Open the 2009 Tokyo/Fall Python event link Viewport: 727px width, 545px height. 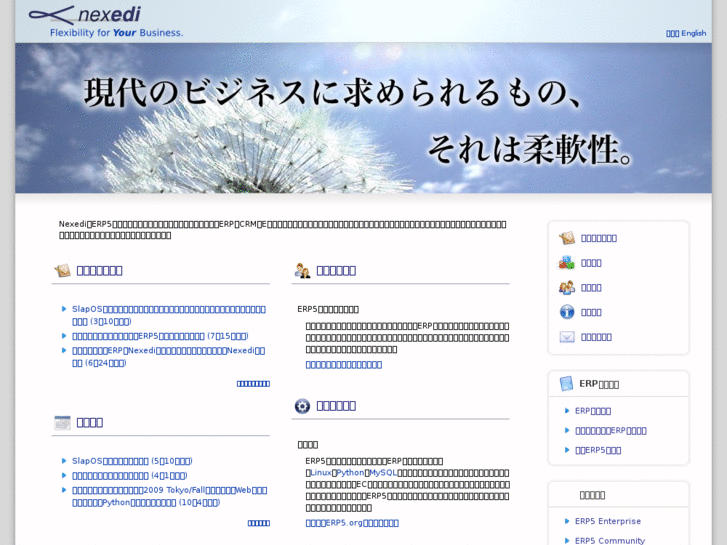(x=169, y=496)
